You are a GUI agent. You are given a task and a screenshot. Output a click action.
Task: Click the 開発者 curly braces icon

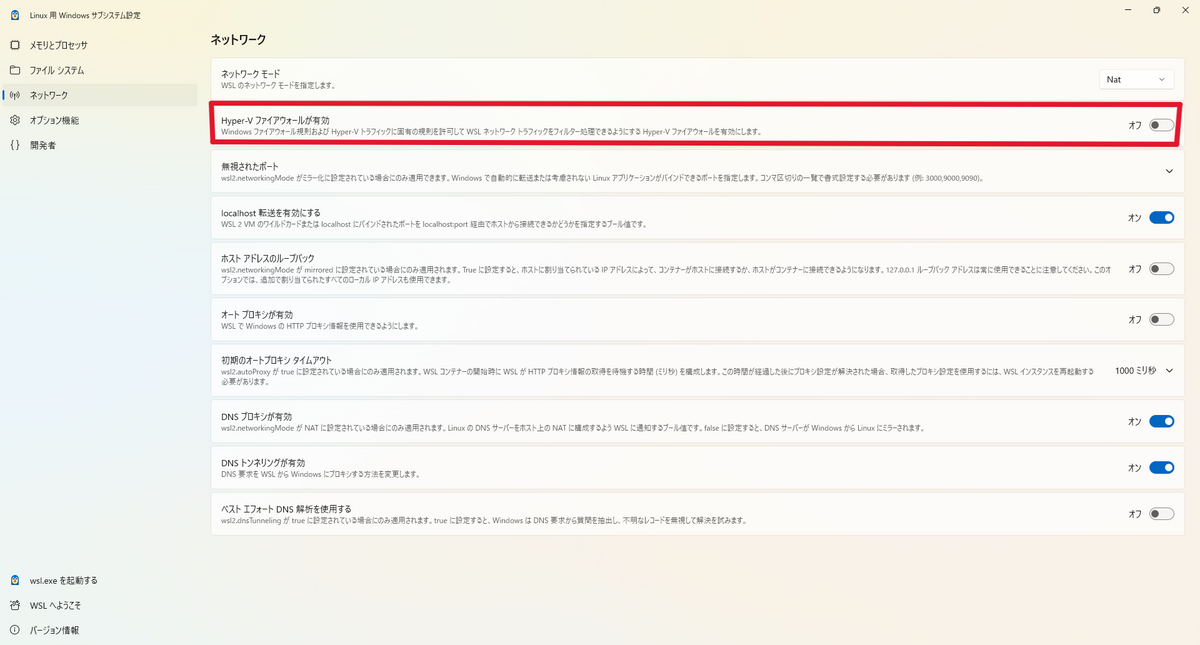tap(15, 145)
